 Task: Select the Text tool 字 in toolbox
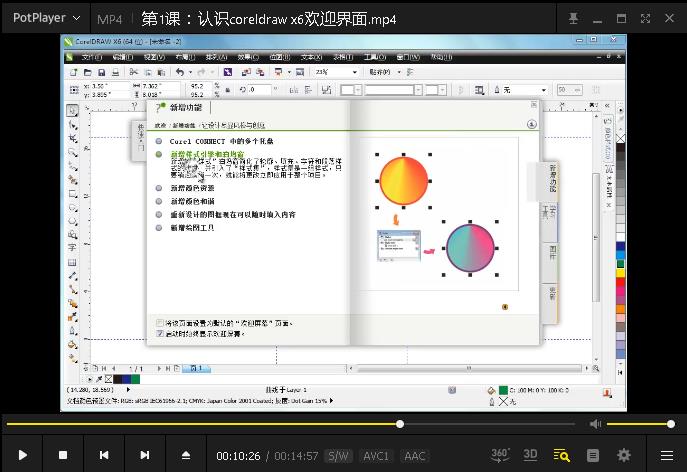click(x=73, y=248)
